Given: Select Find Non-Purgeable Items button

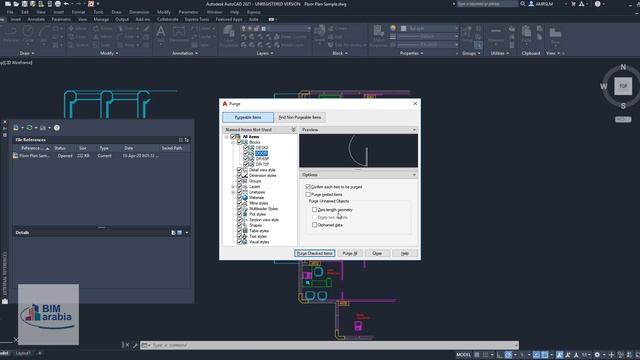Looking at the screenshot, I should point(300,118).
